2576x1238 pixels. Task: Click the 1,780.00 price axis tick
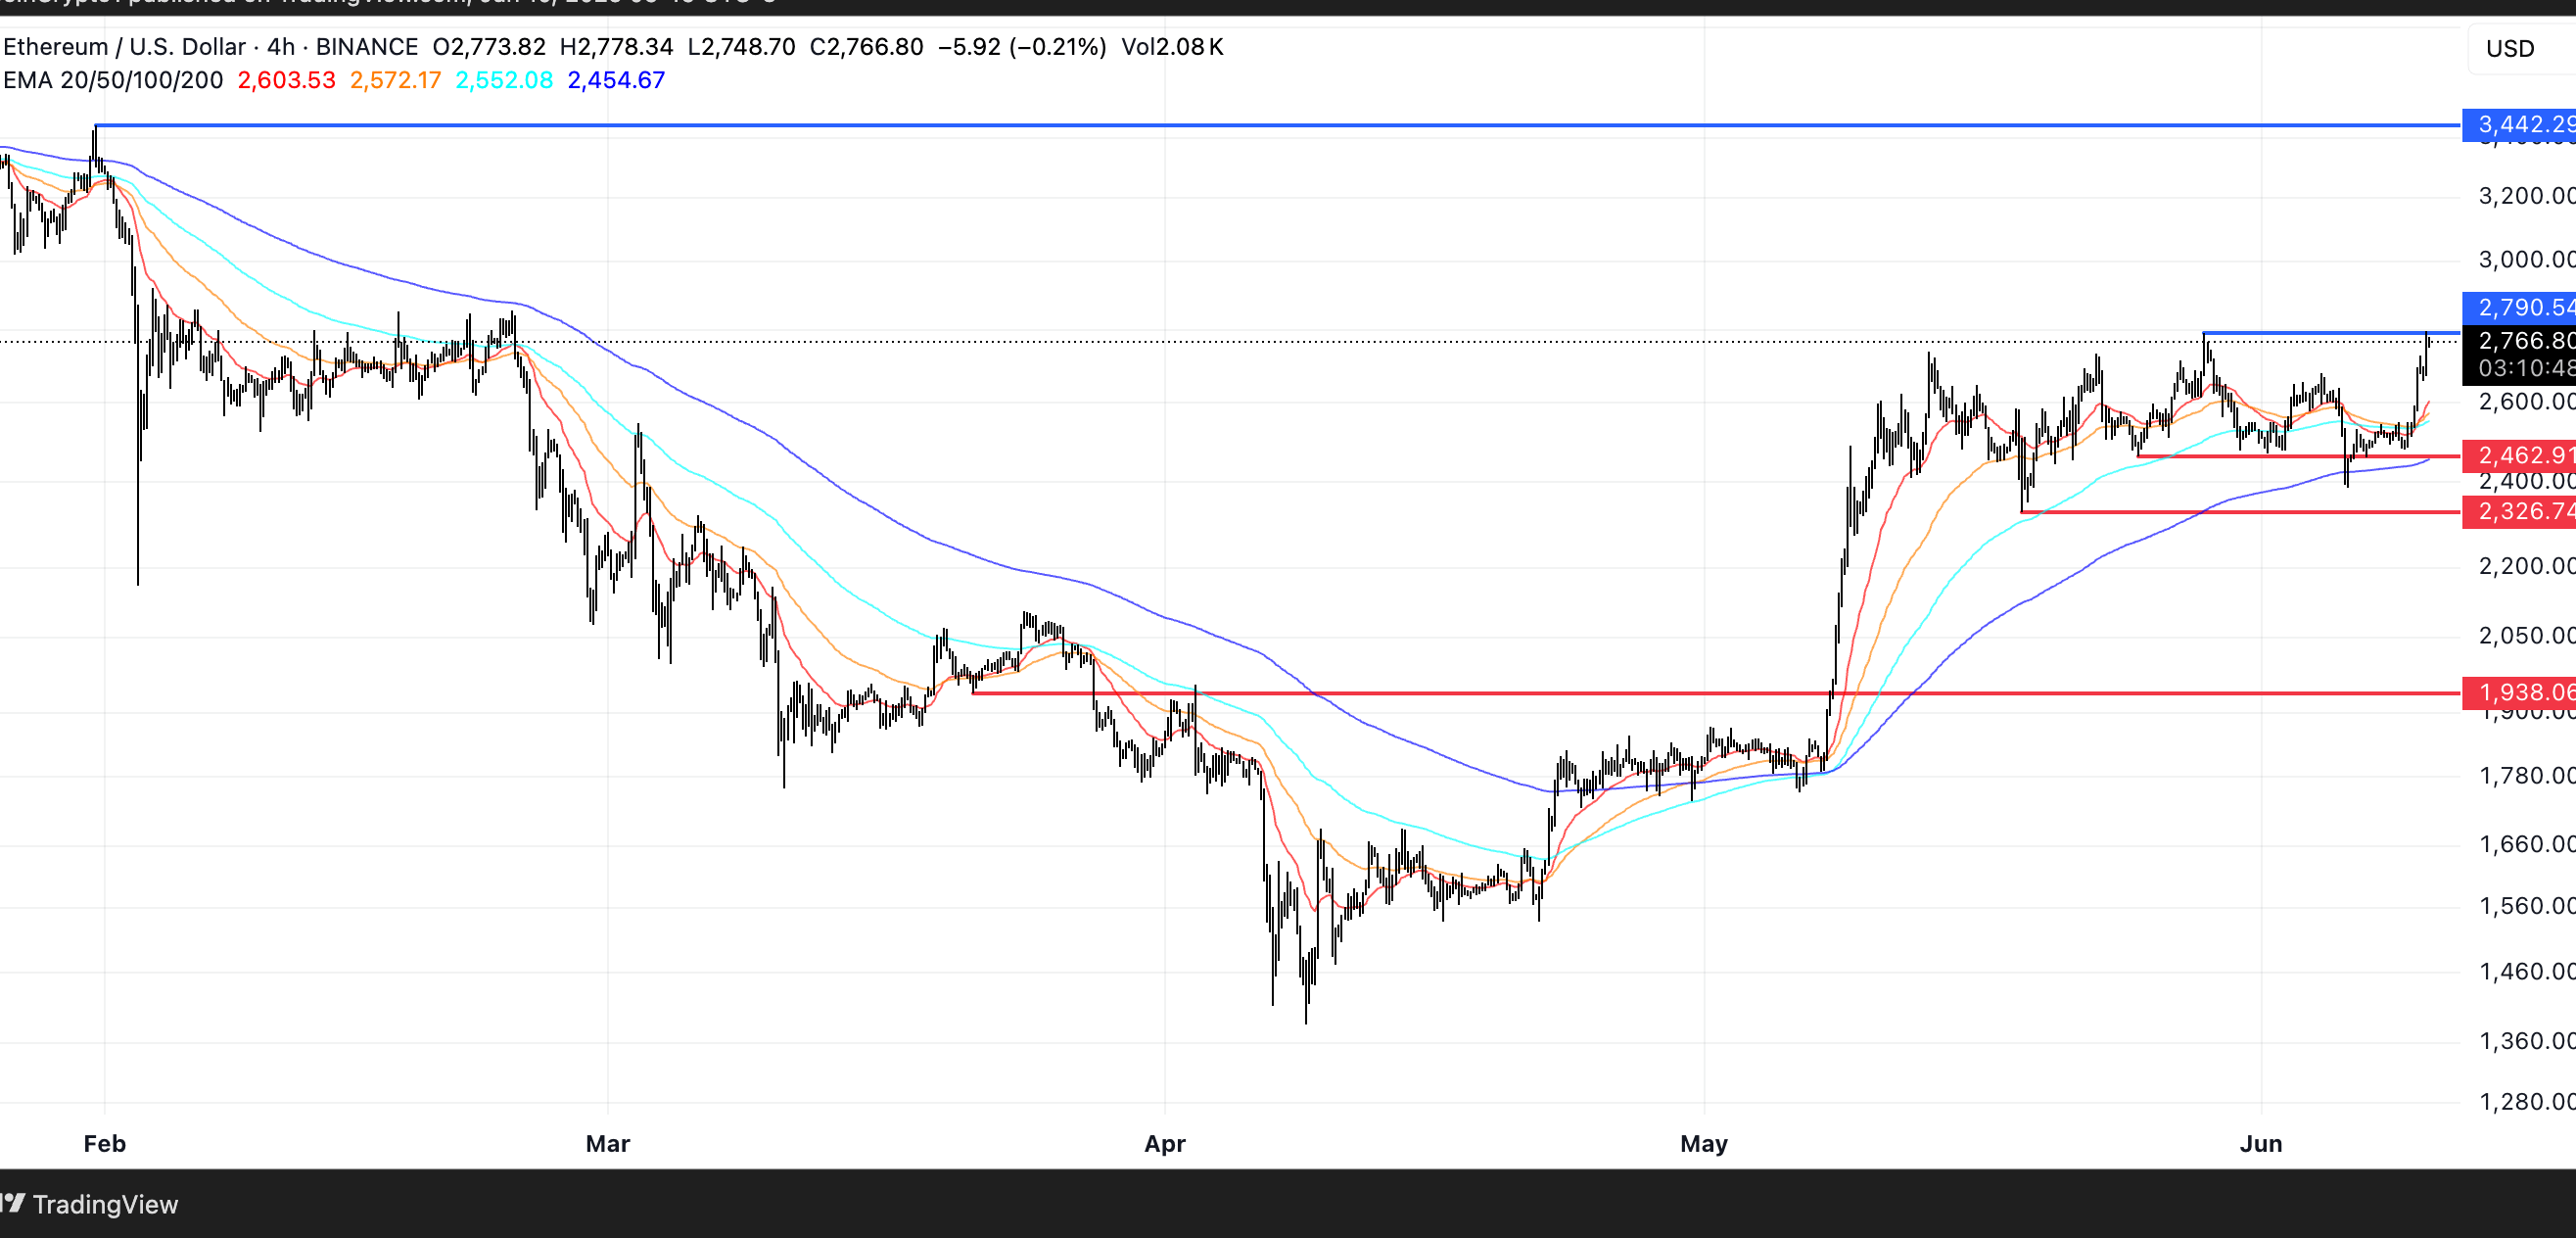pyautogui.click(x=2526, y=776)
